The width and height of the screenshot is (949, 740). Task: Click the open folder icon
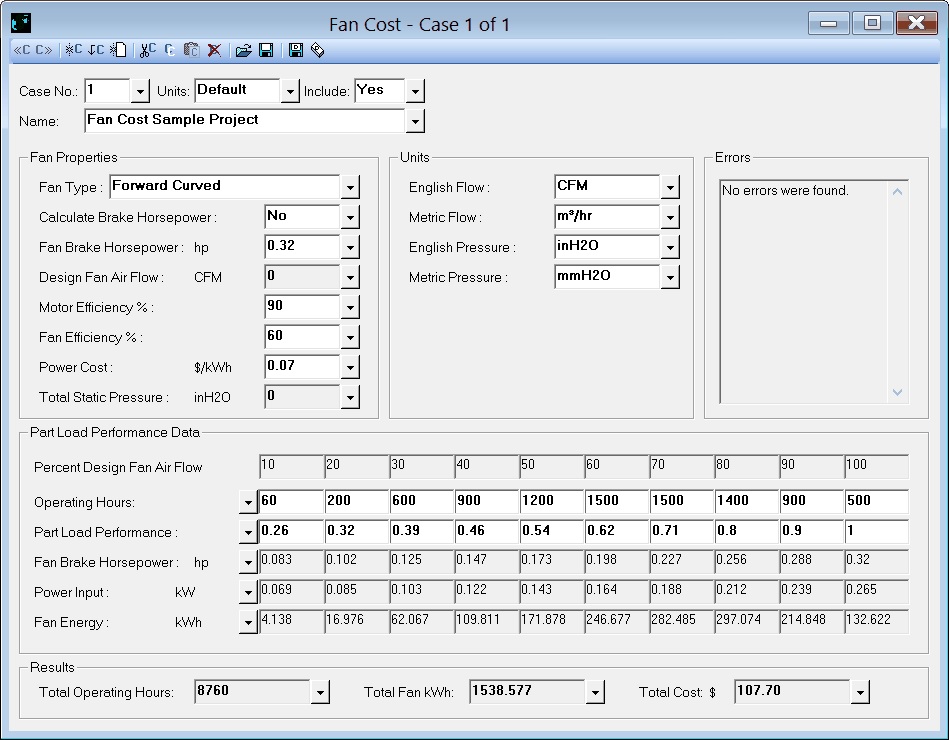coord(243,50)
